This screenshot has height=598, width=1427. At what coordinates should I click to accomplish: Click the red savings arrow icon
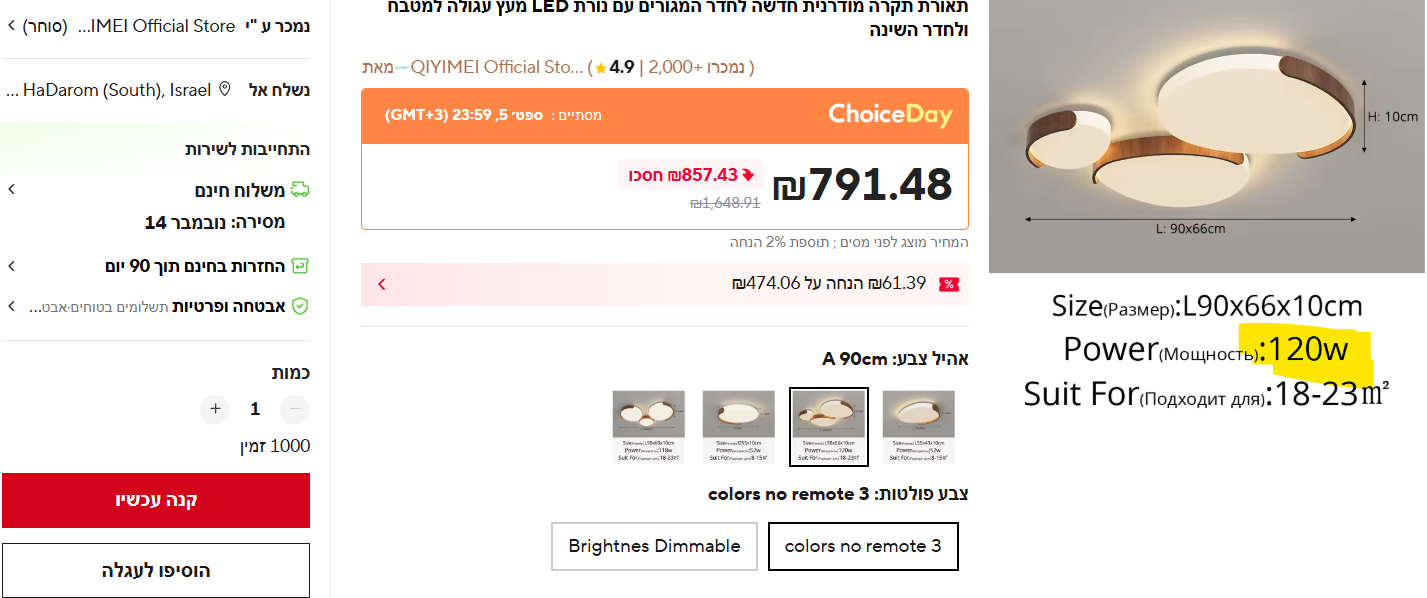click(748, 175)
